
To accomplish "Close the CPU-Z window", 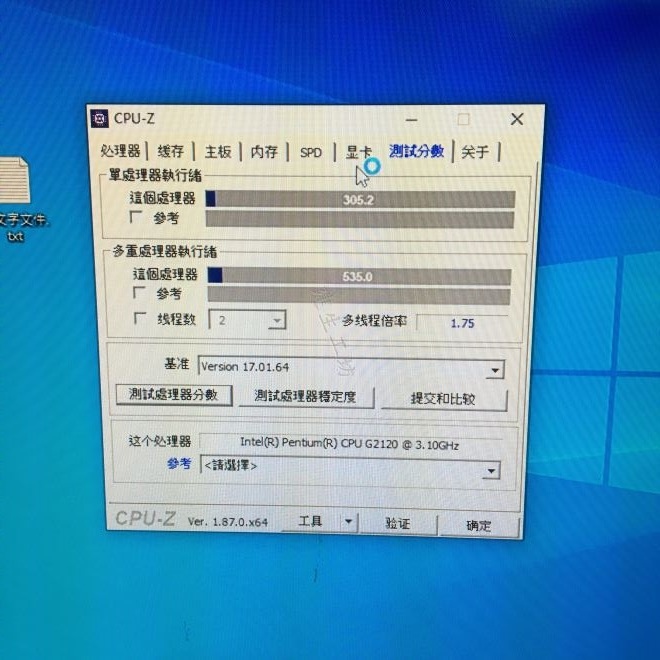I will pyautogui.click(x=517, y=119).
